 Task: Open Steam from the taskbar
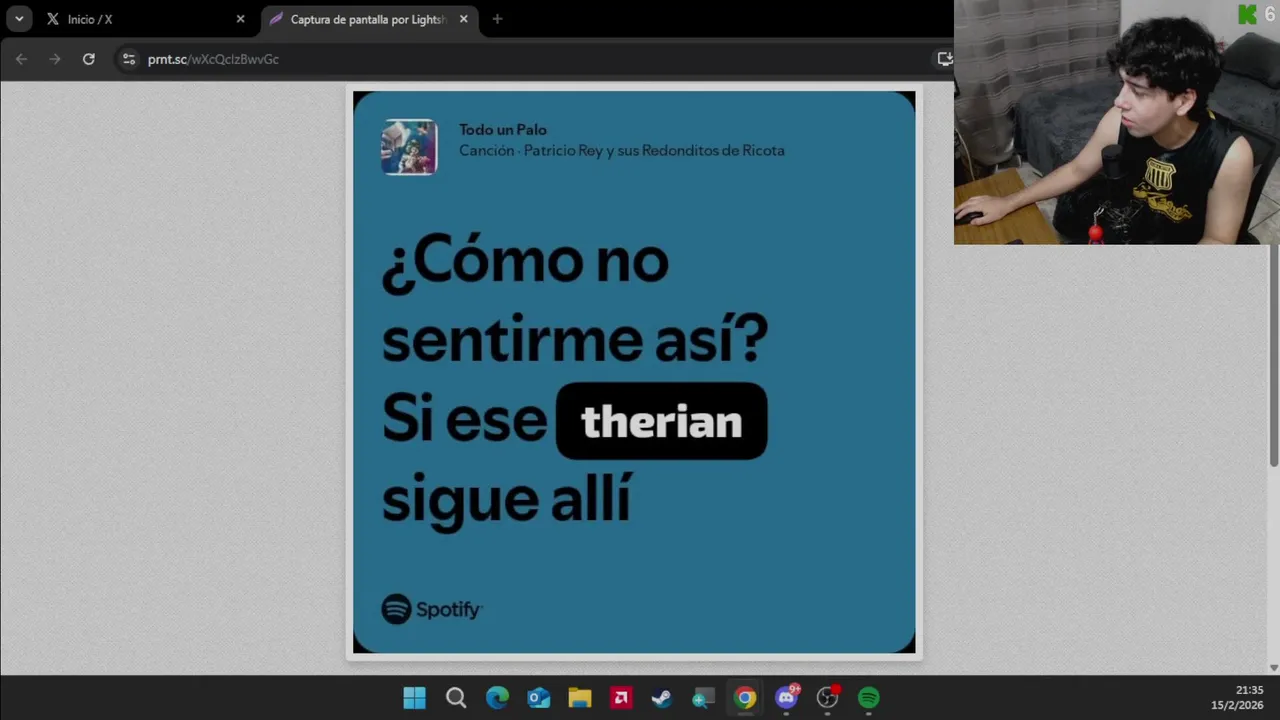coord(662,698)
